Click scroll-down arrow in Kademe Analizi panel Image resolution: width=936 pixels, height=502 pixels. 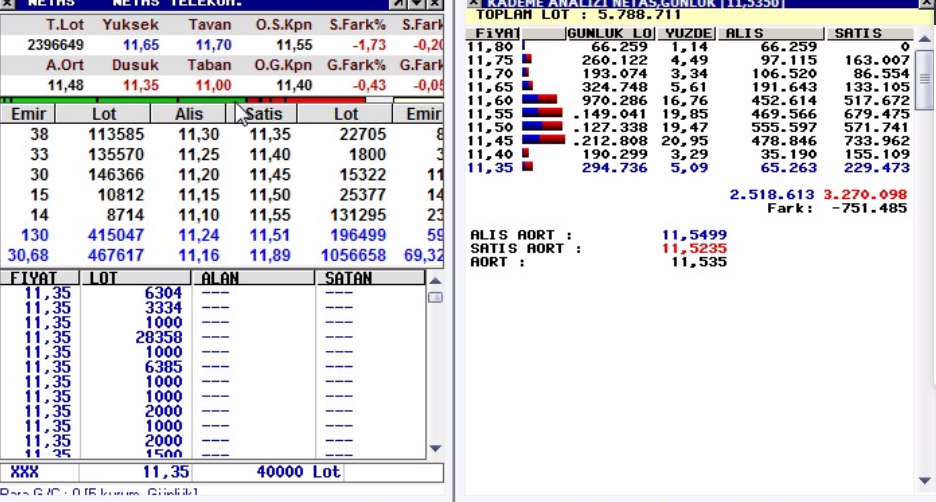coord(925,481)
